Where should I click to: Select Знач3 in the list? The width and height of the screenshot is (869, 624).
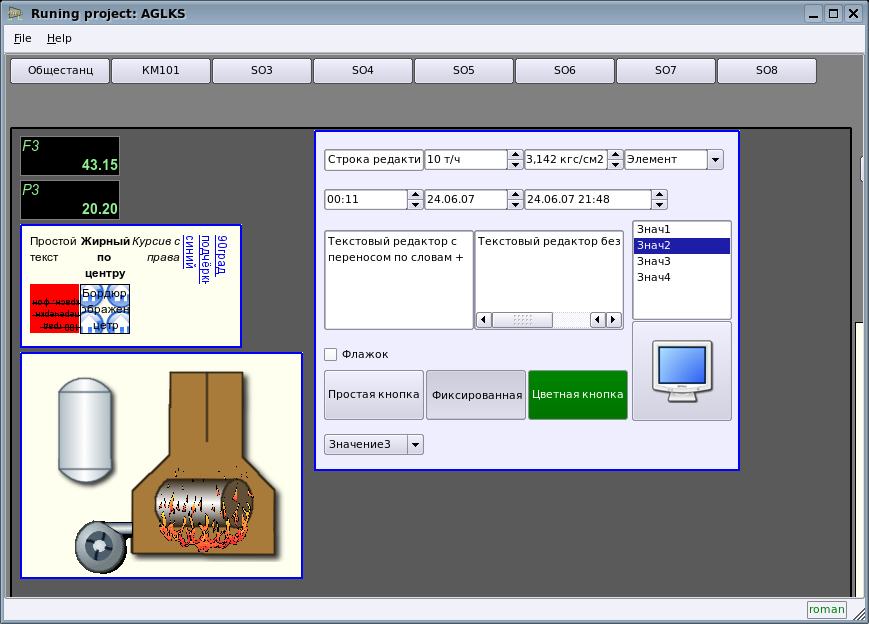point(654,261)
